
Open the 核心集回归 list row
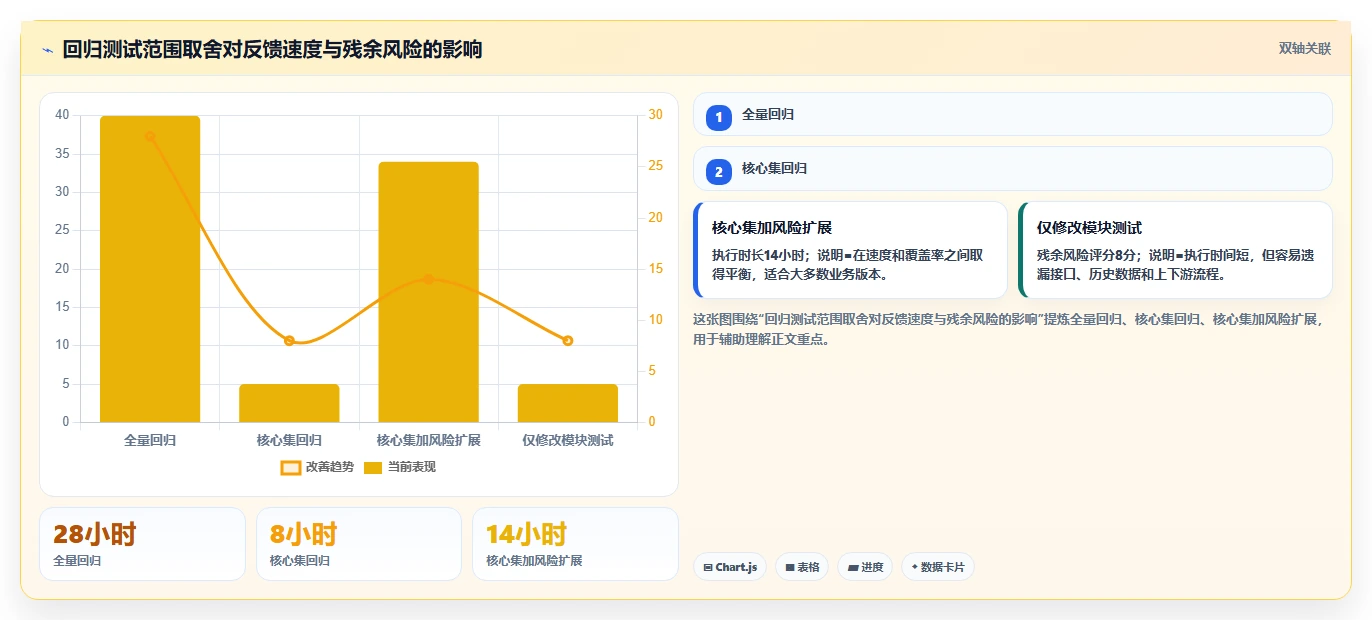coord(1012,168)
